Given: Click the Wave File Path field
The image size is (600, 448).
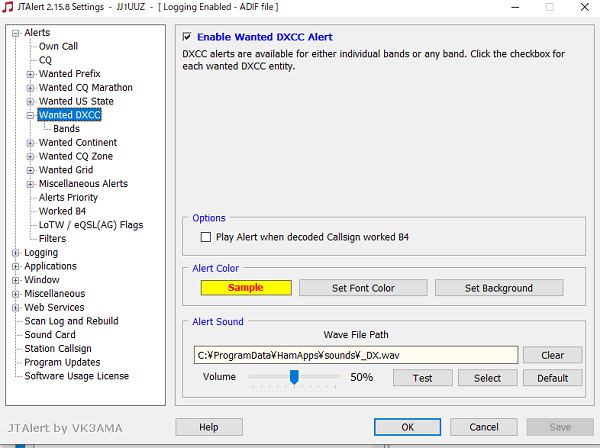Looking at the screenshot, I should click(x=356, y=355).
